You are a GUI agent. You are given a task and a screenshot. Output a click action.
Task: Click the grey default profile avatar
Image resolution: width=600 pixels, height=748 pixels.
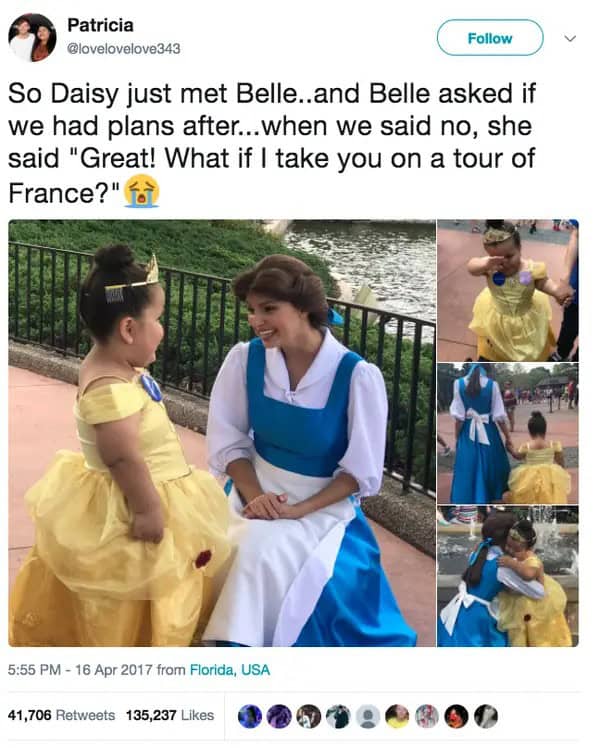point(367,716)
